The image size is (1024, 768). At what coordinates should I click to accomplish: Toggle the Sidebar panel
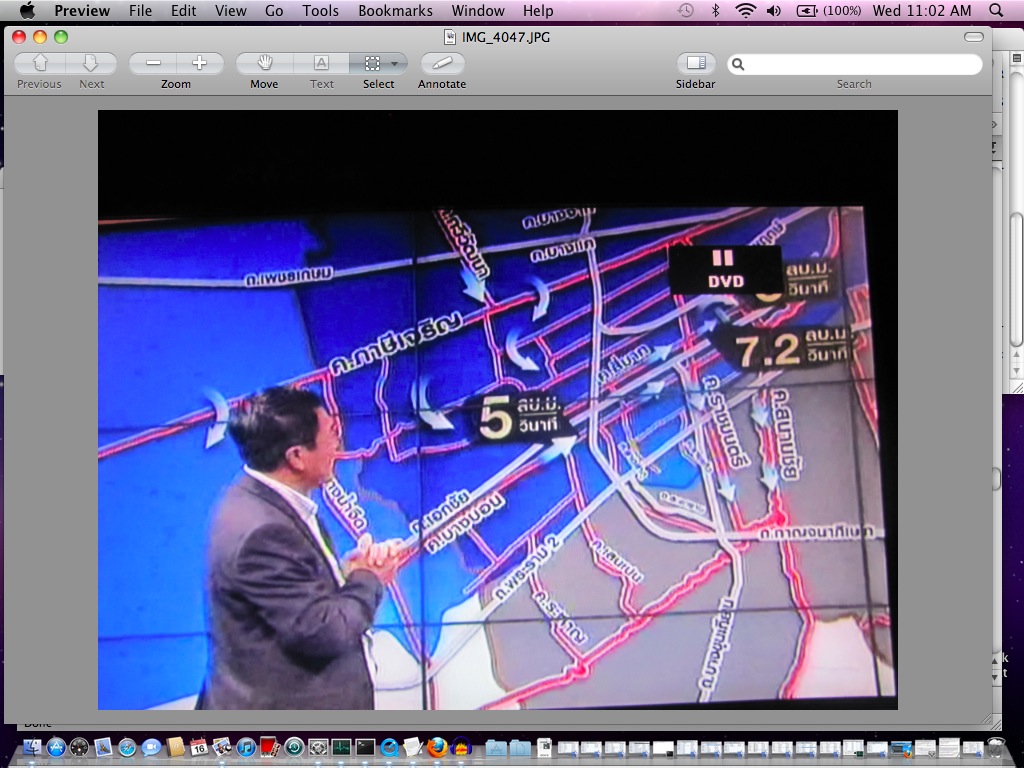click(x=696, y=63)
